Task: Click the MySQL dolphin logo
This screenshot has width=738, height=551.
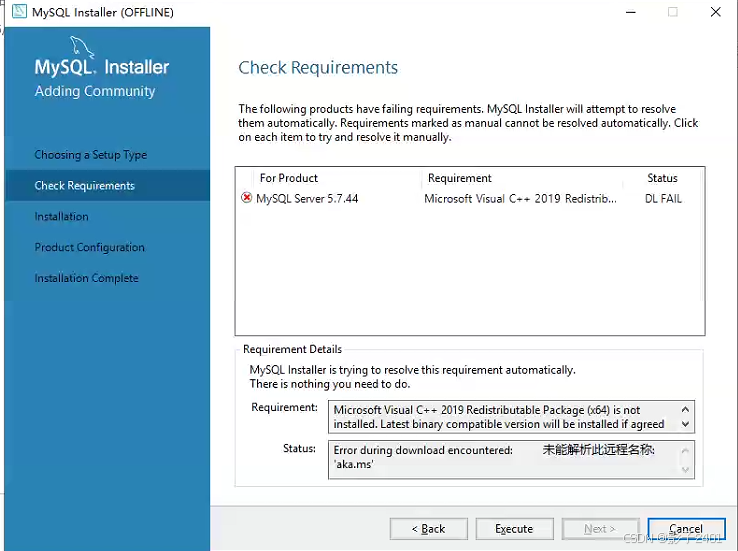Action: tap(82, 47)
